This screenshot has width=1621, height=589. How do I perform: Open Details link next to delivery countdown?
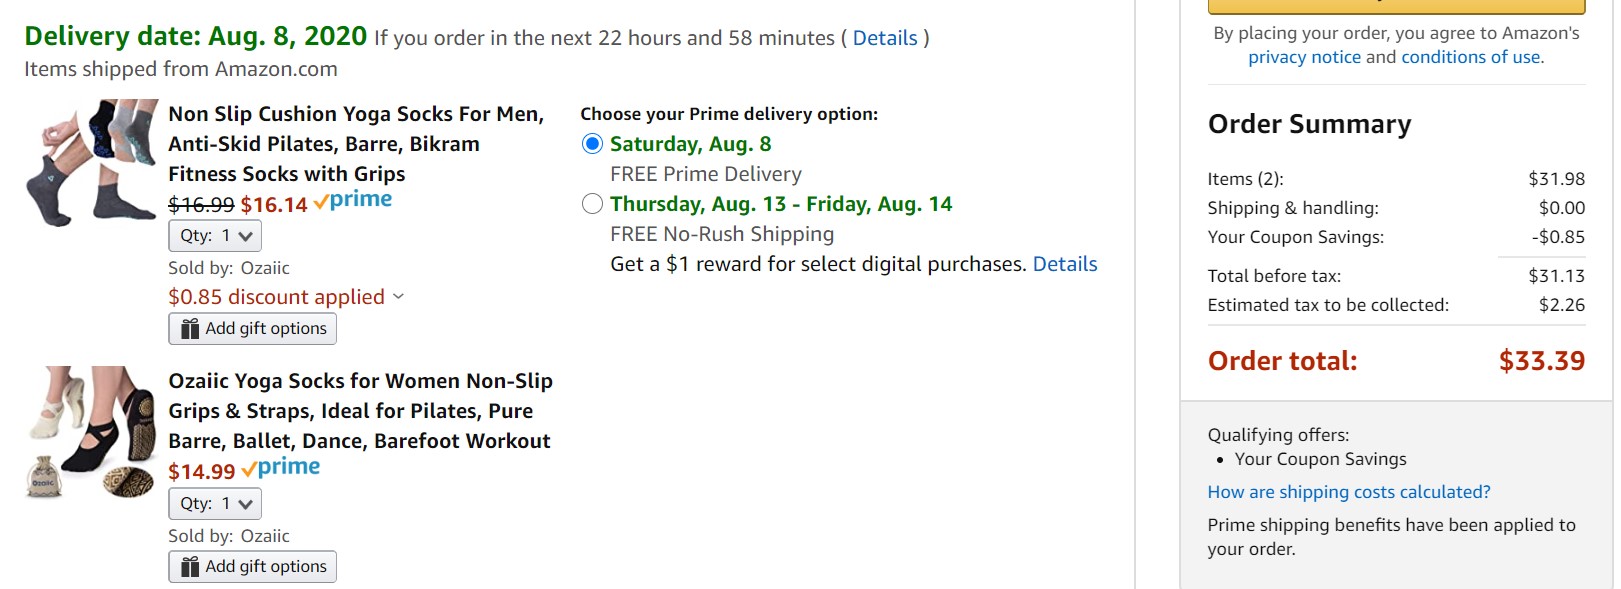(885, 38)
